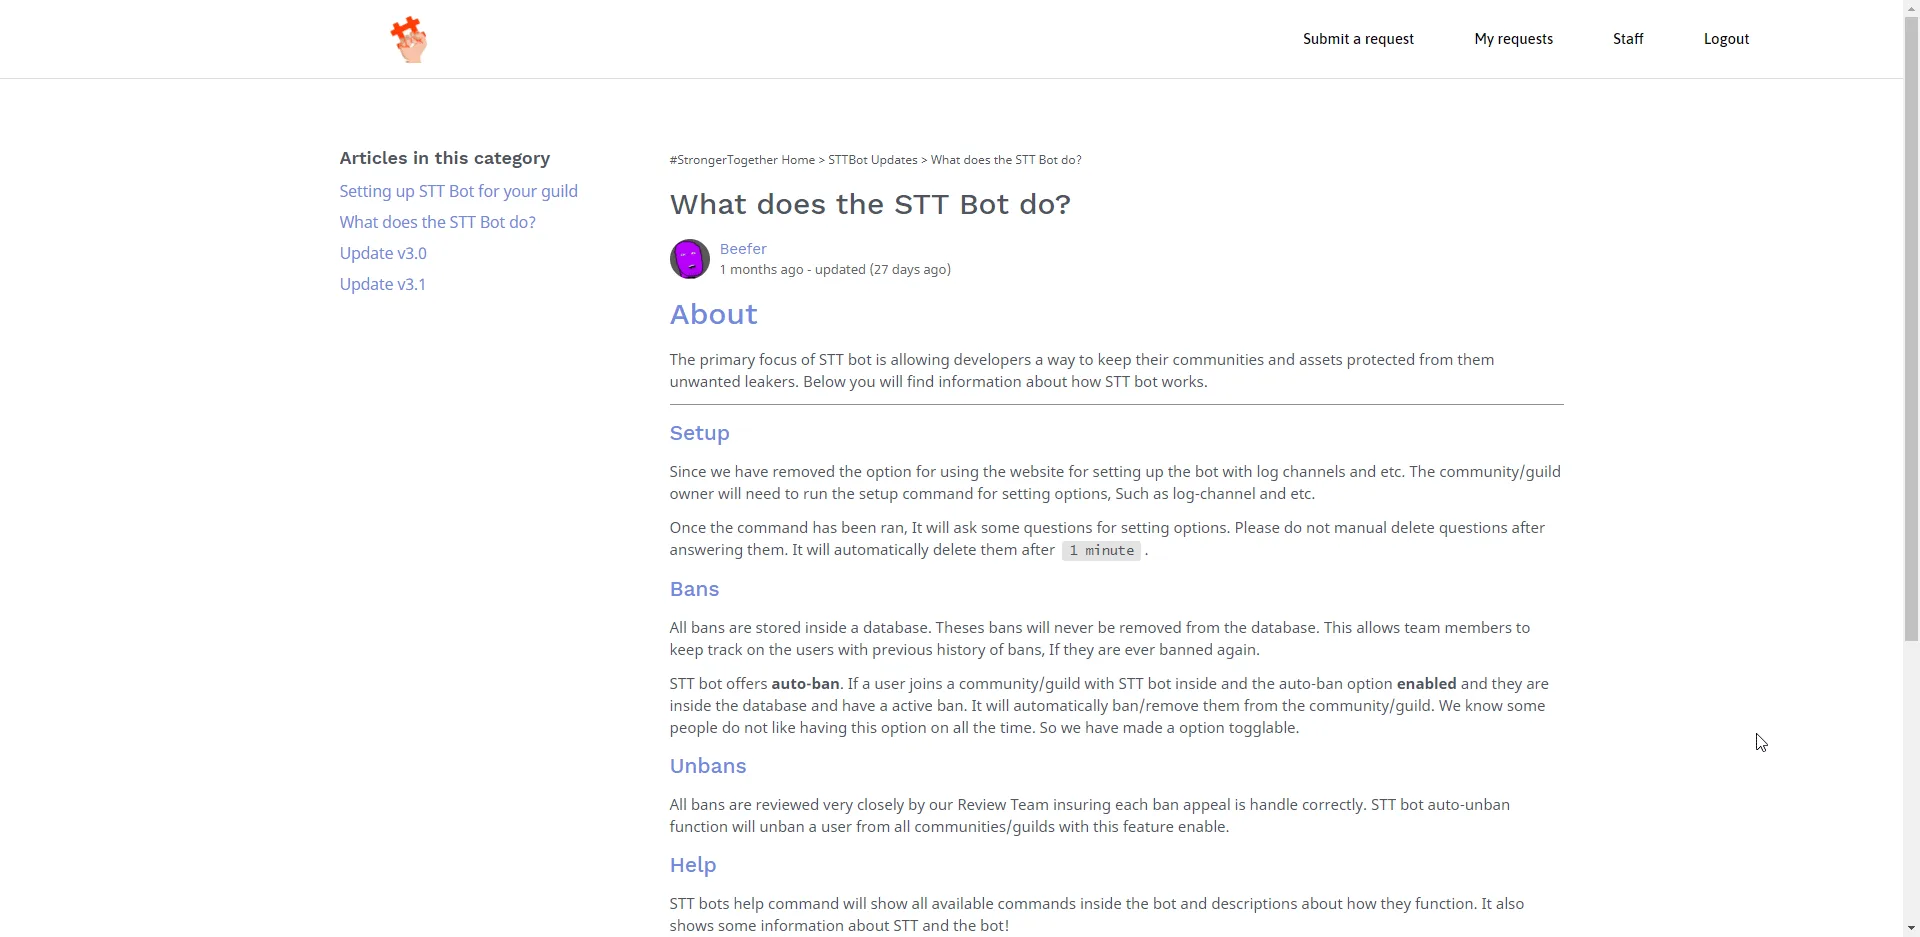
Task: Click the Beefer author name
Action: [742, 248]
